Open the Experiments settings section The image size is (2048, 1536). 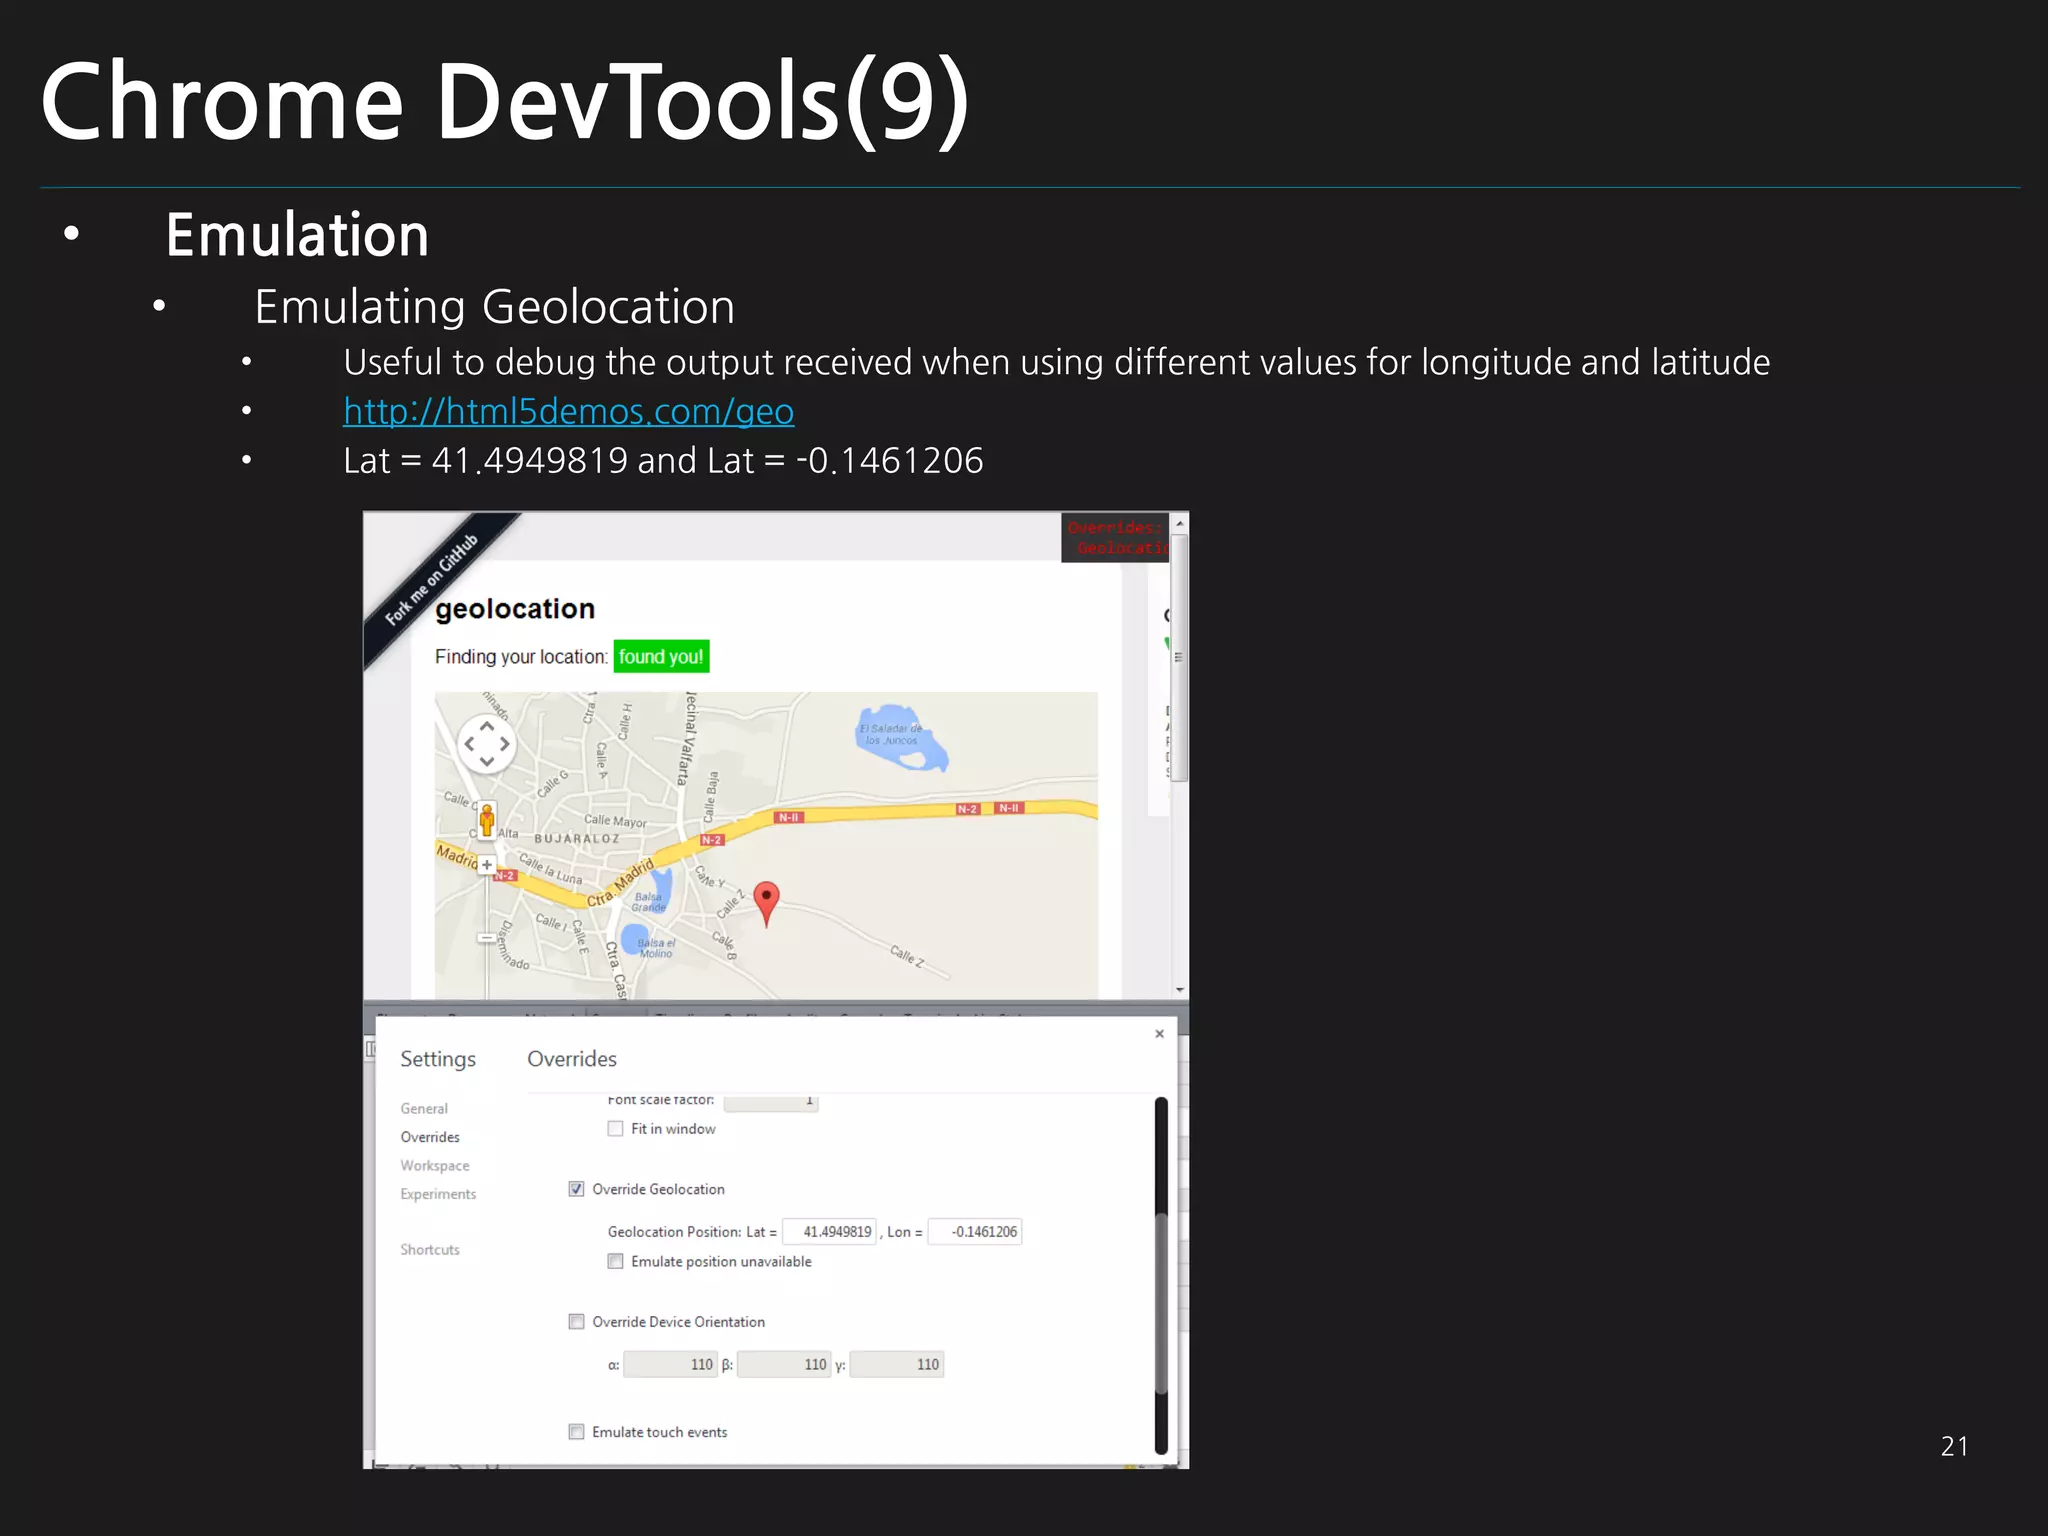pyautogui.click(x=438, y=1194)
